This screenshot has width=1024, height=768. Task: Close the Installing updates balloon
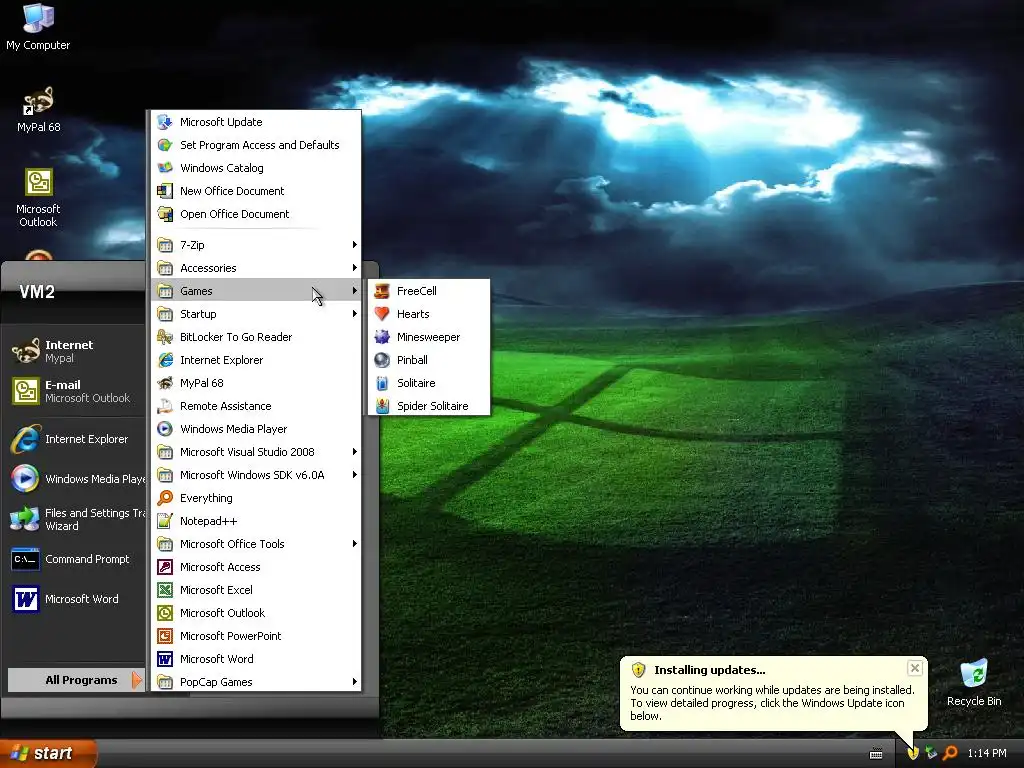[x=915, y=668]
